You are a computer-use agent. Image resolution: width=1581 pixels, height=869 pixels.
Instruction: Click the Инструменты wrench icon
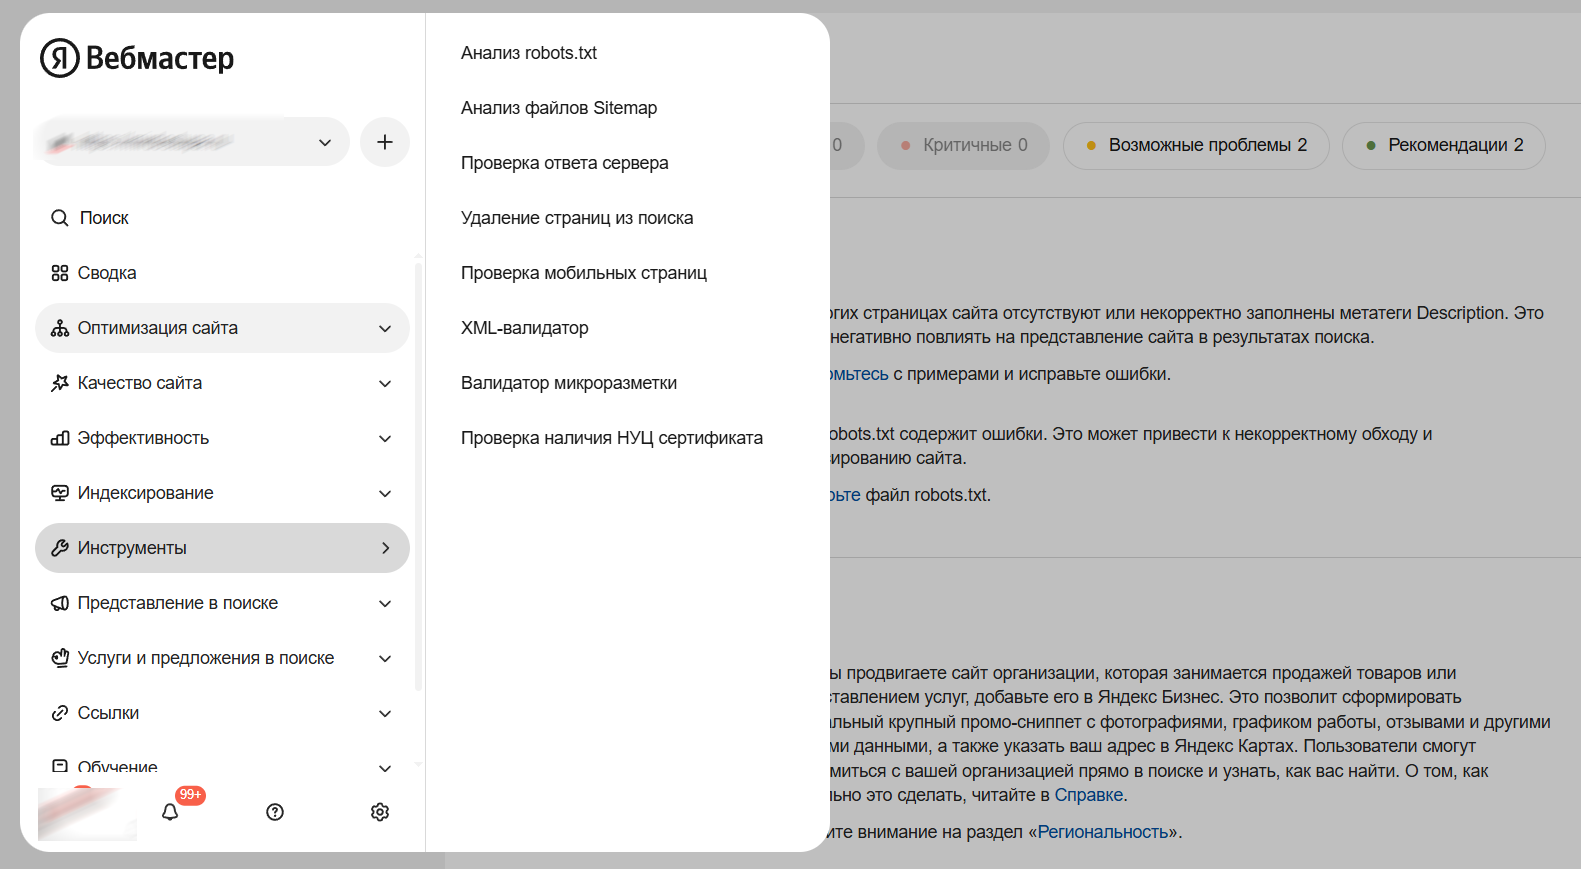[60, 548]
